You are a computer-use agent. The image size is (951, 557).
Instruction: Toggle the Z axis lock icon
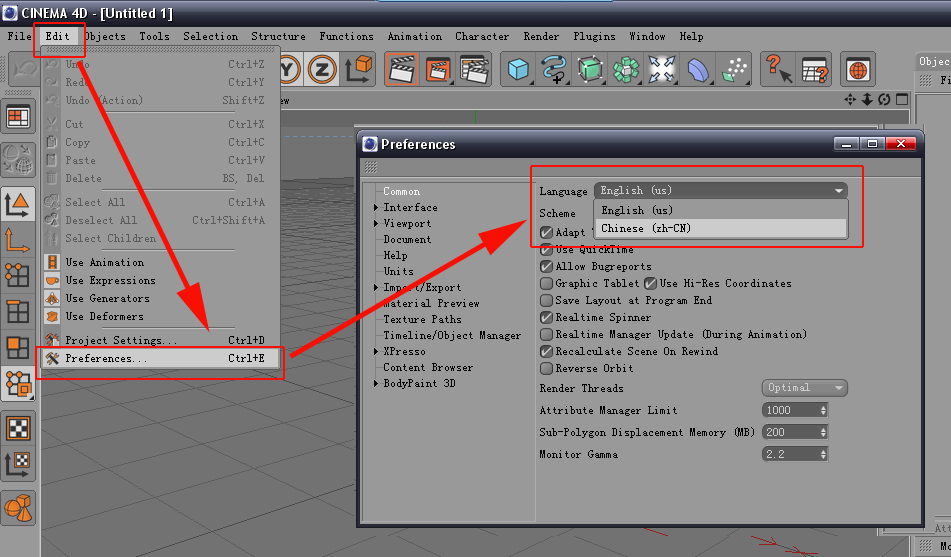pos(321,69)
